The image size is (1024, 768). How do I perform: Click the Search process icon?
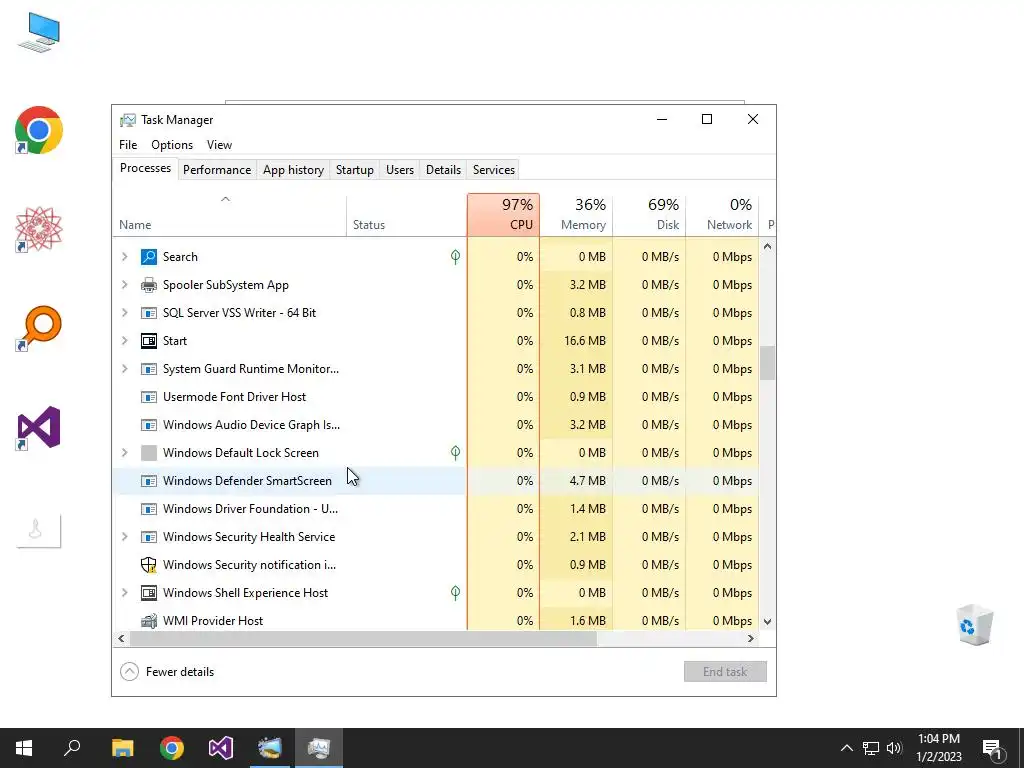click(149, 257)
